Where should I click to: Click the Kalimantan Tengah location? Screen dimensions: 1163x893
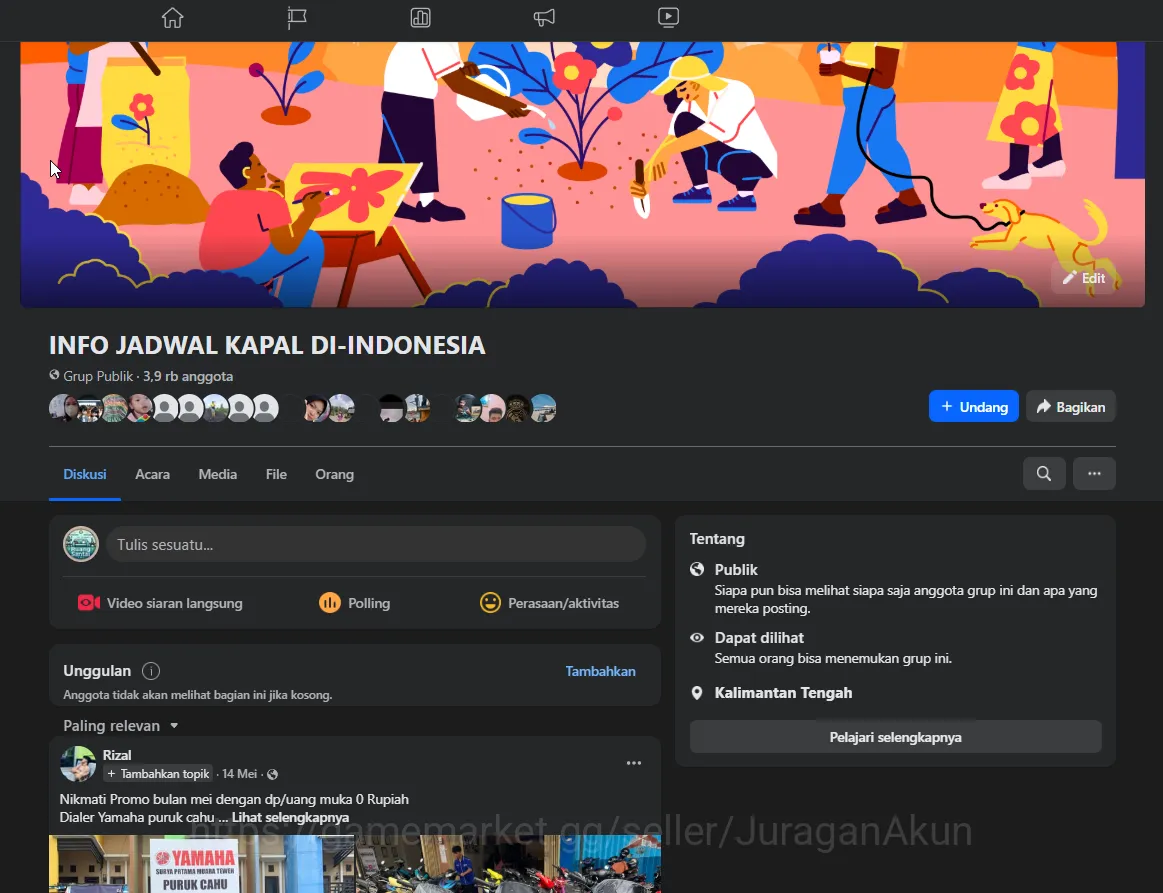click(x=783, y=693)
